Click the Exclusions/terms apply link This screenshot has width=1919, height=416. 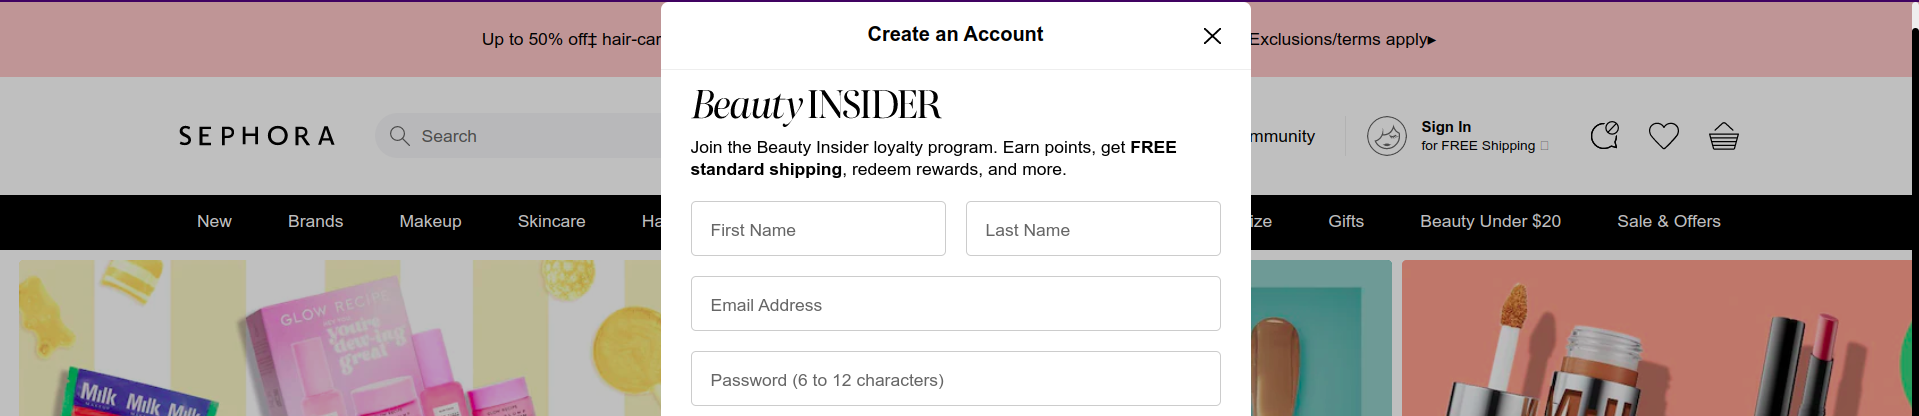point(1342,40)
